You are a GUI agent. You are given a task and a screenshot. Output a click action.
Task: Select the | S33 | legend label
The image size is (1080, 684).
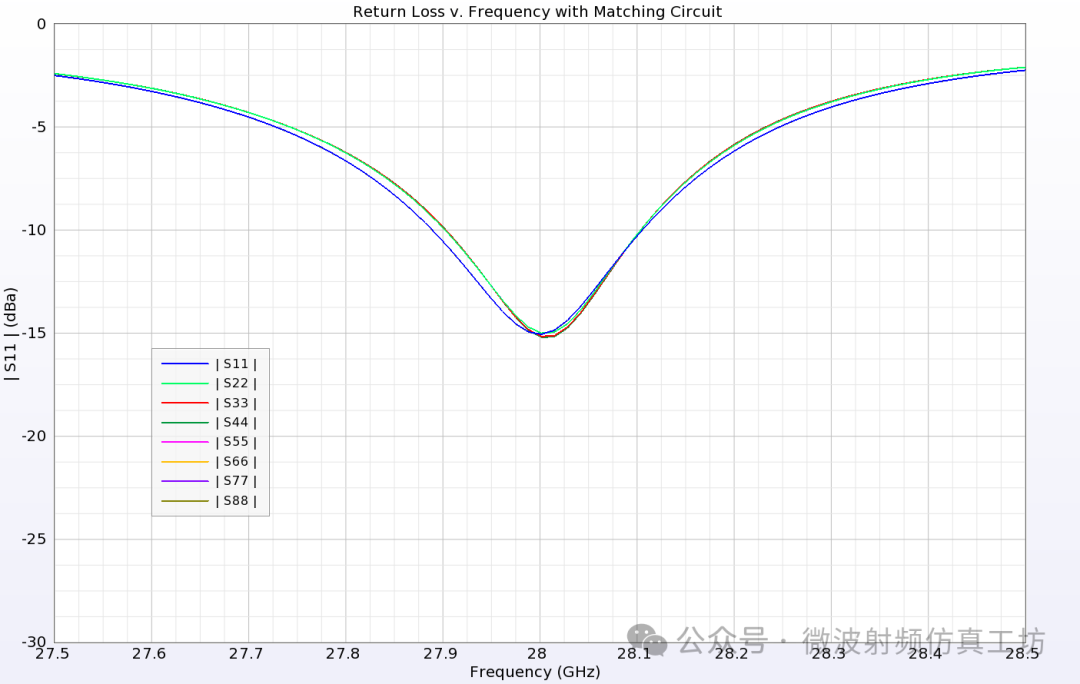[236, 403]
